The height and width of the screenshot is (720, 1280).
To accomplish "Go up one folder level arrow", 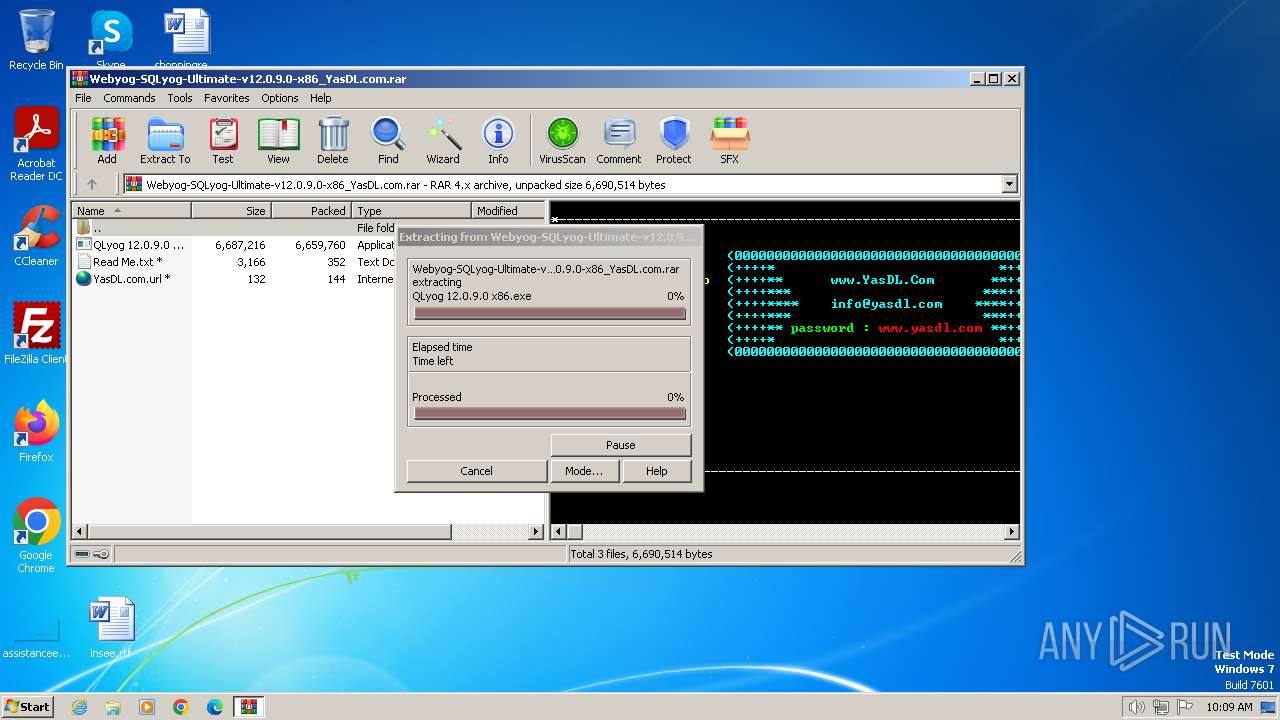I will pyautogui.click(x=92, y=184).
